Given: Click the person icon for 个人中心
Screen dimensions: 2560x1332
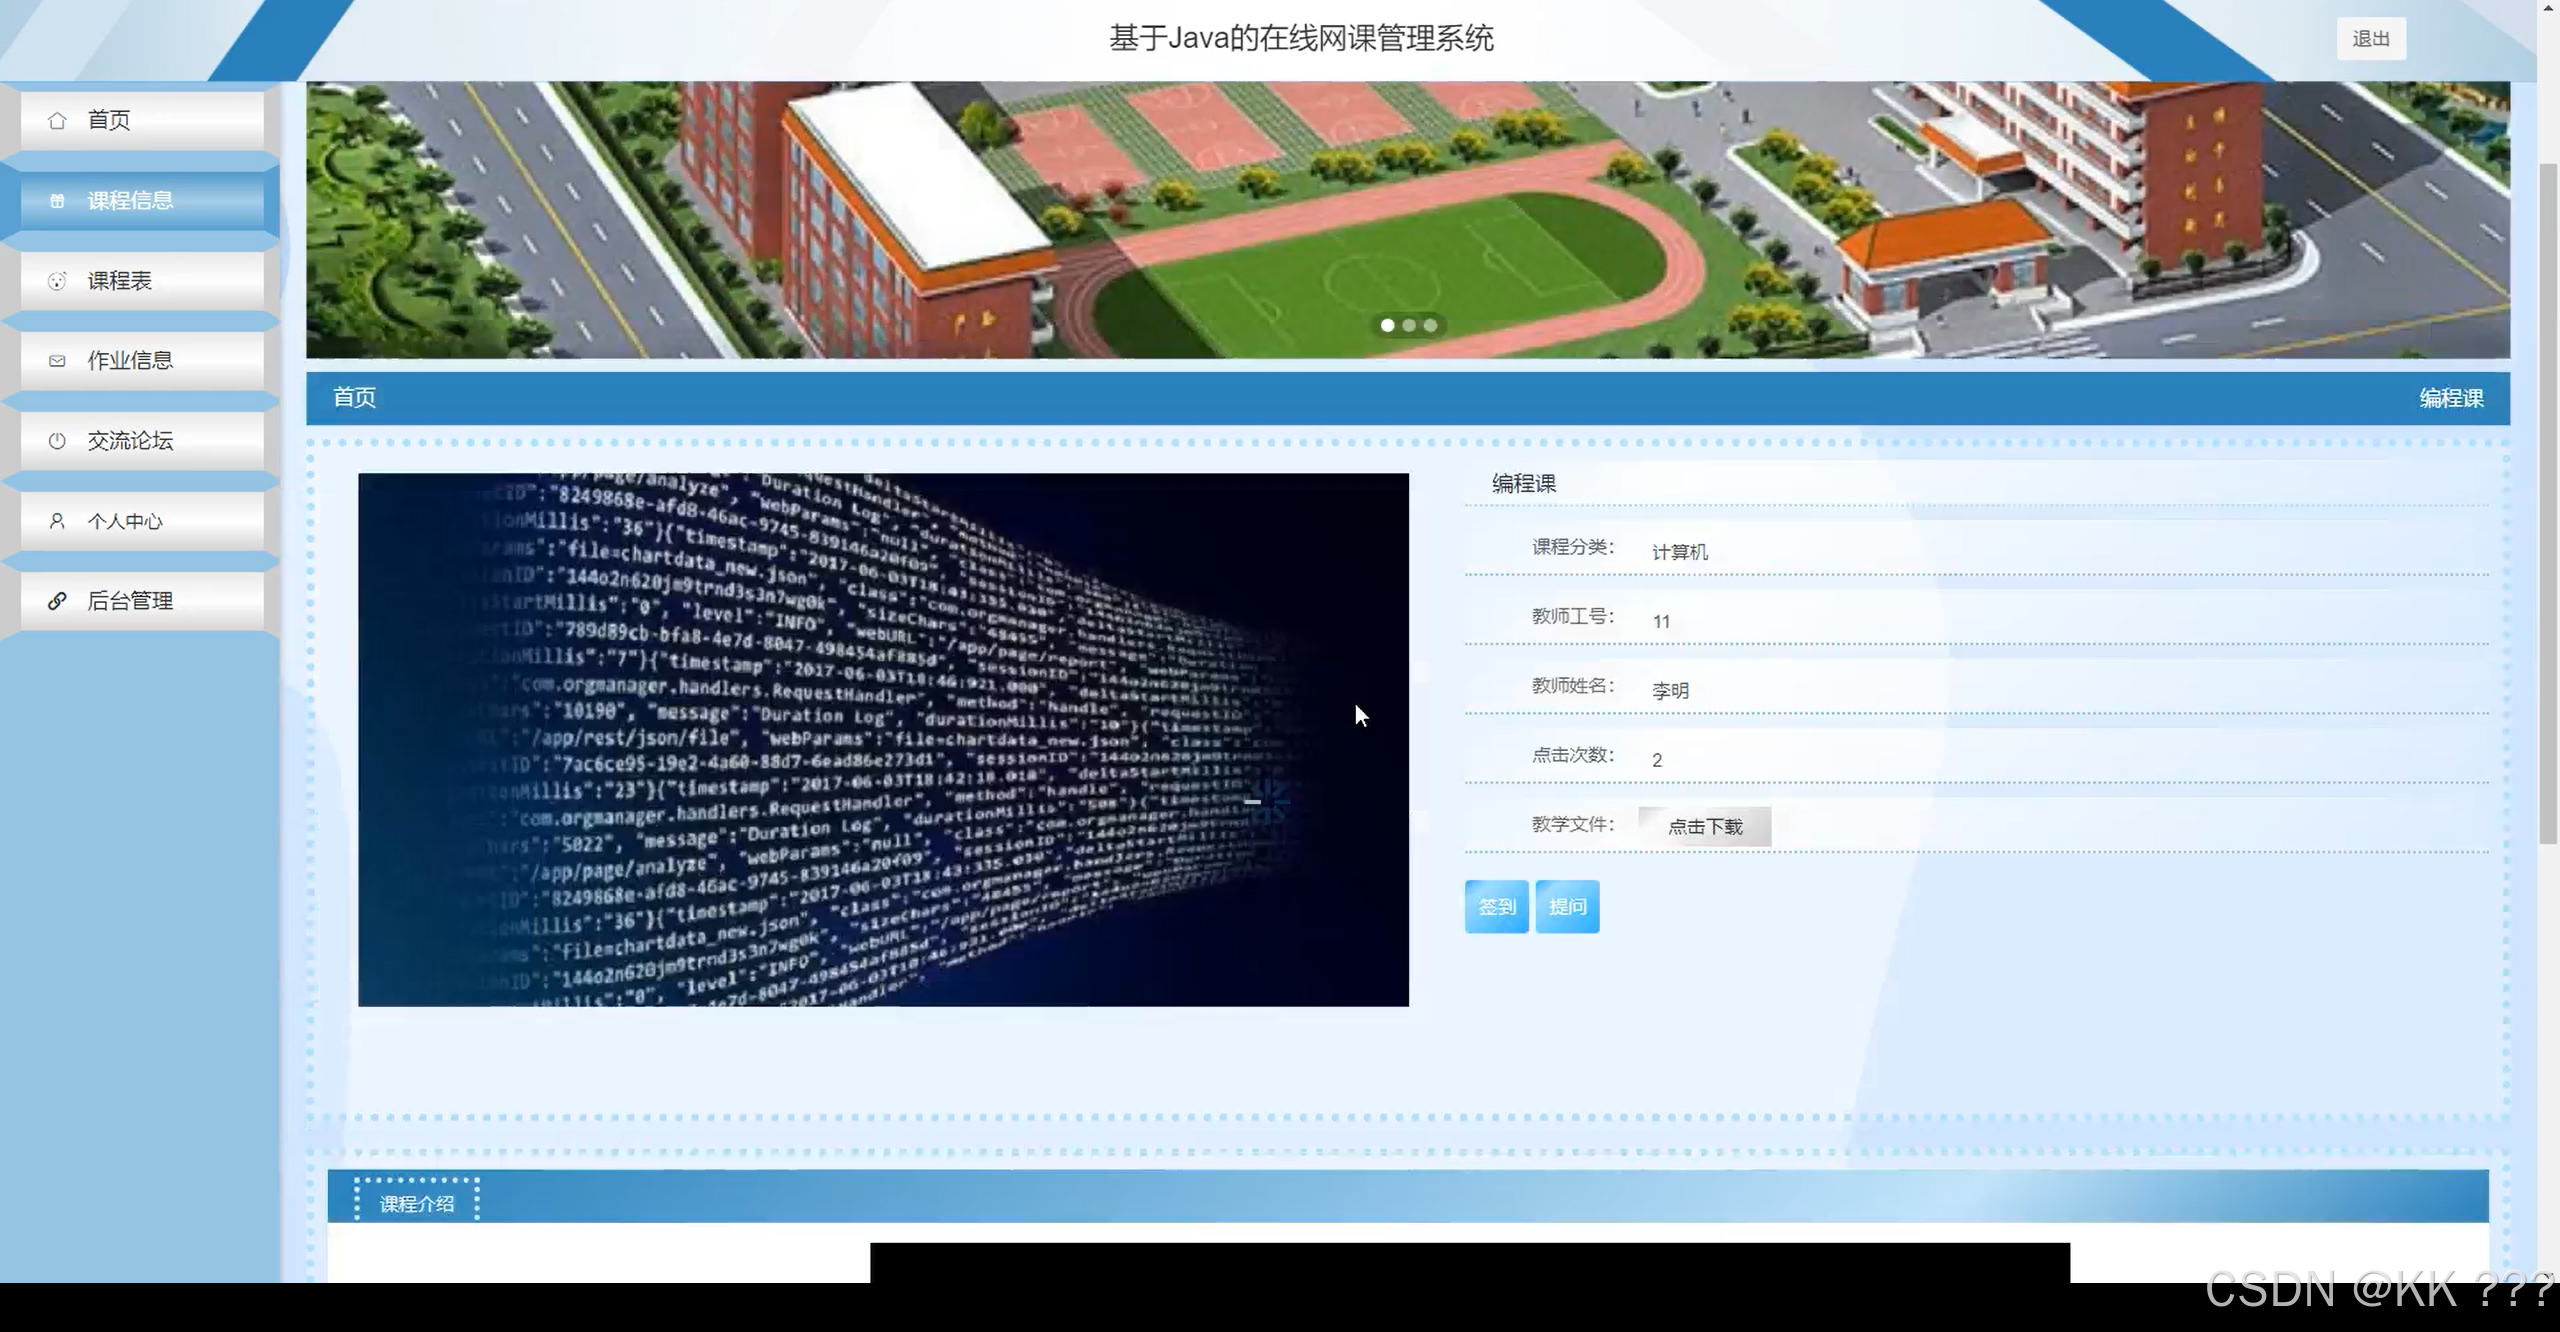Looking at the screenshot, I should point(57,521).
